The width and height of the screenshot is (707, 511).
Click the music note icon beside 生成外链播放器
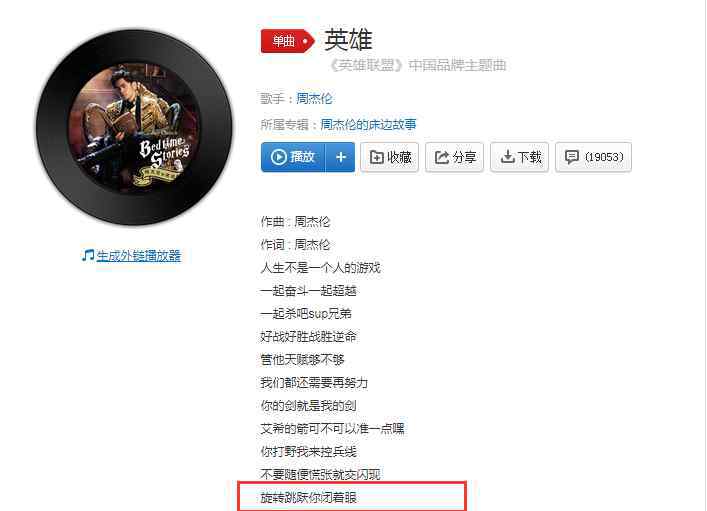tap(88, 255)
